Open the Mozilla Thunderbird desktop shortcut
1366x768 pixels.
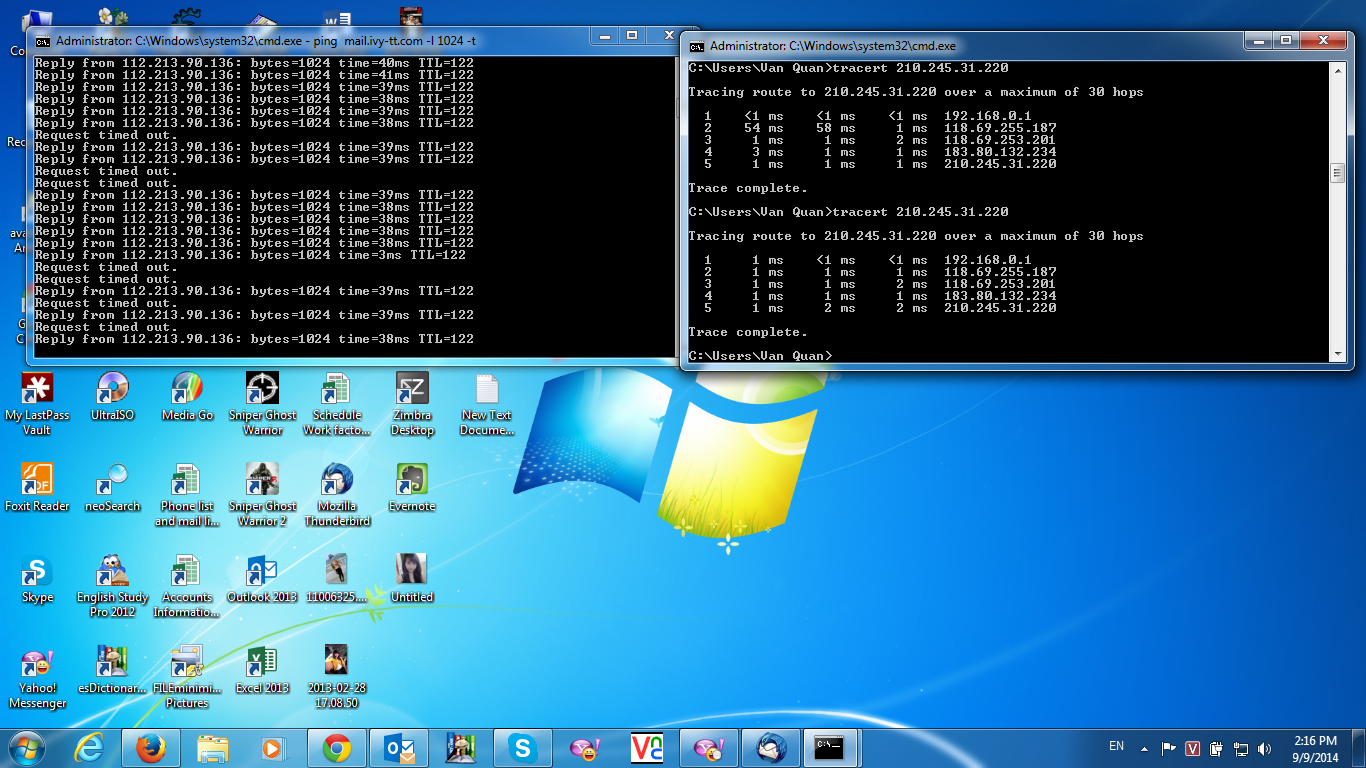click(337, 495)
